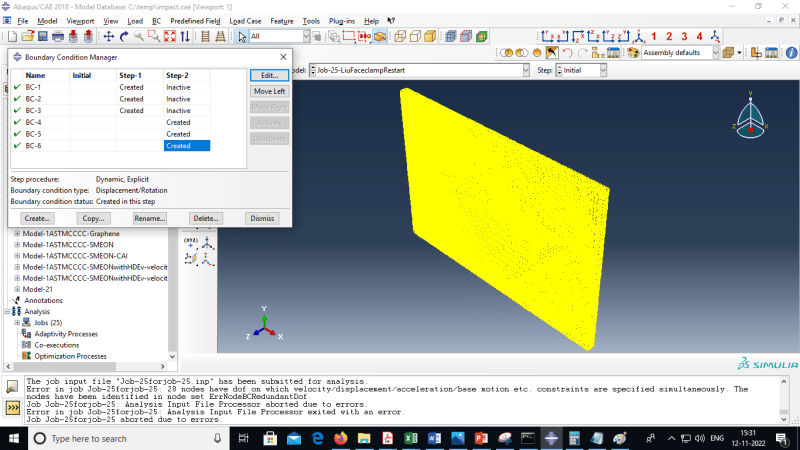Apply custom view 2
Image resolution: width=800 pixels, height=450 pixels.
click(669, 36)
